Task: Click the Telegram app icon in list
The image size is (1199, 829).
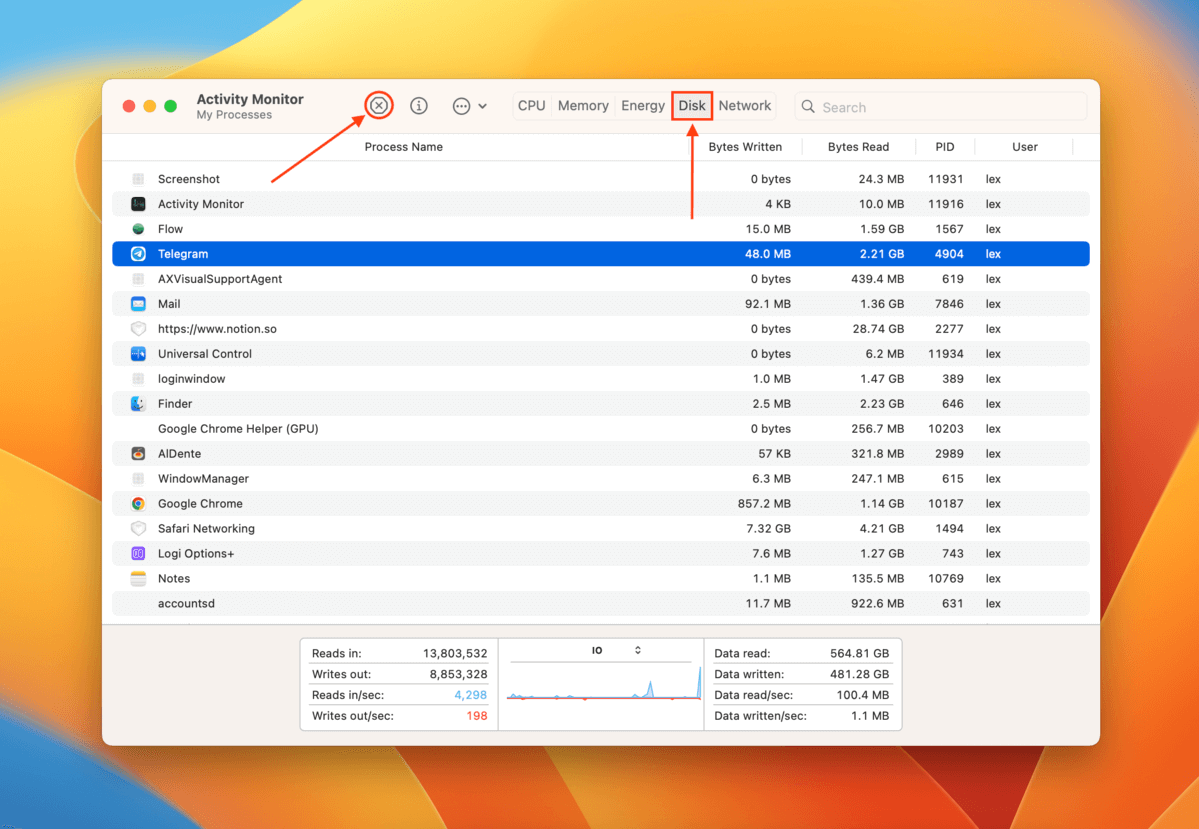Action: coord(138,254)
